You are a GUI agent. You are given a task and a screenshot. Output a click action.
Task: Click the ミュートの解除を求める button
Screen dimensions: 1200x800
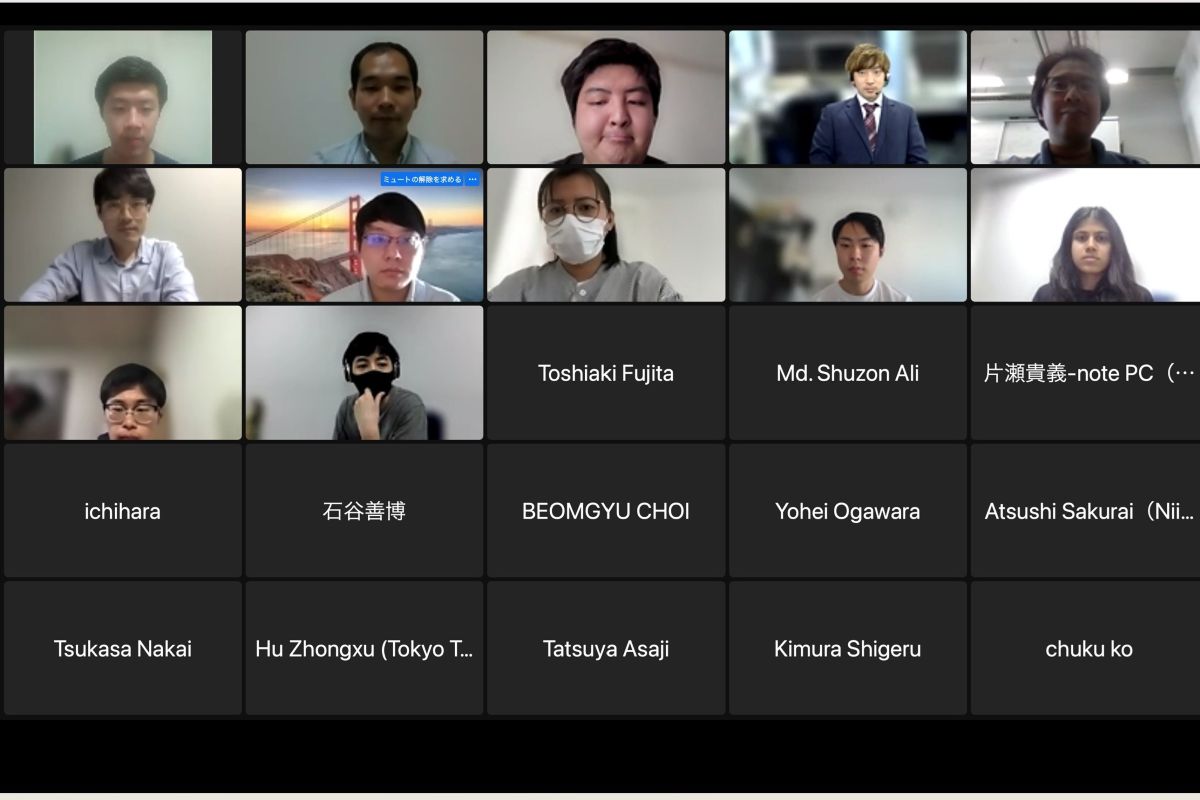[422, 180]
